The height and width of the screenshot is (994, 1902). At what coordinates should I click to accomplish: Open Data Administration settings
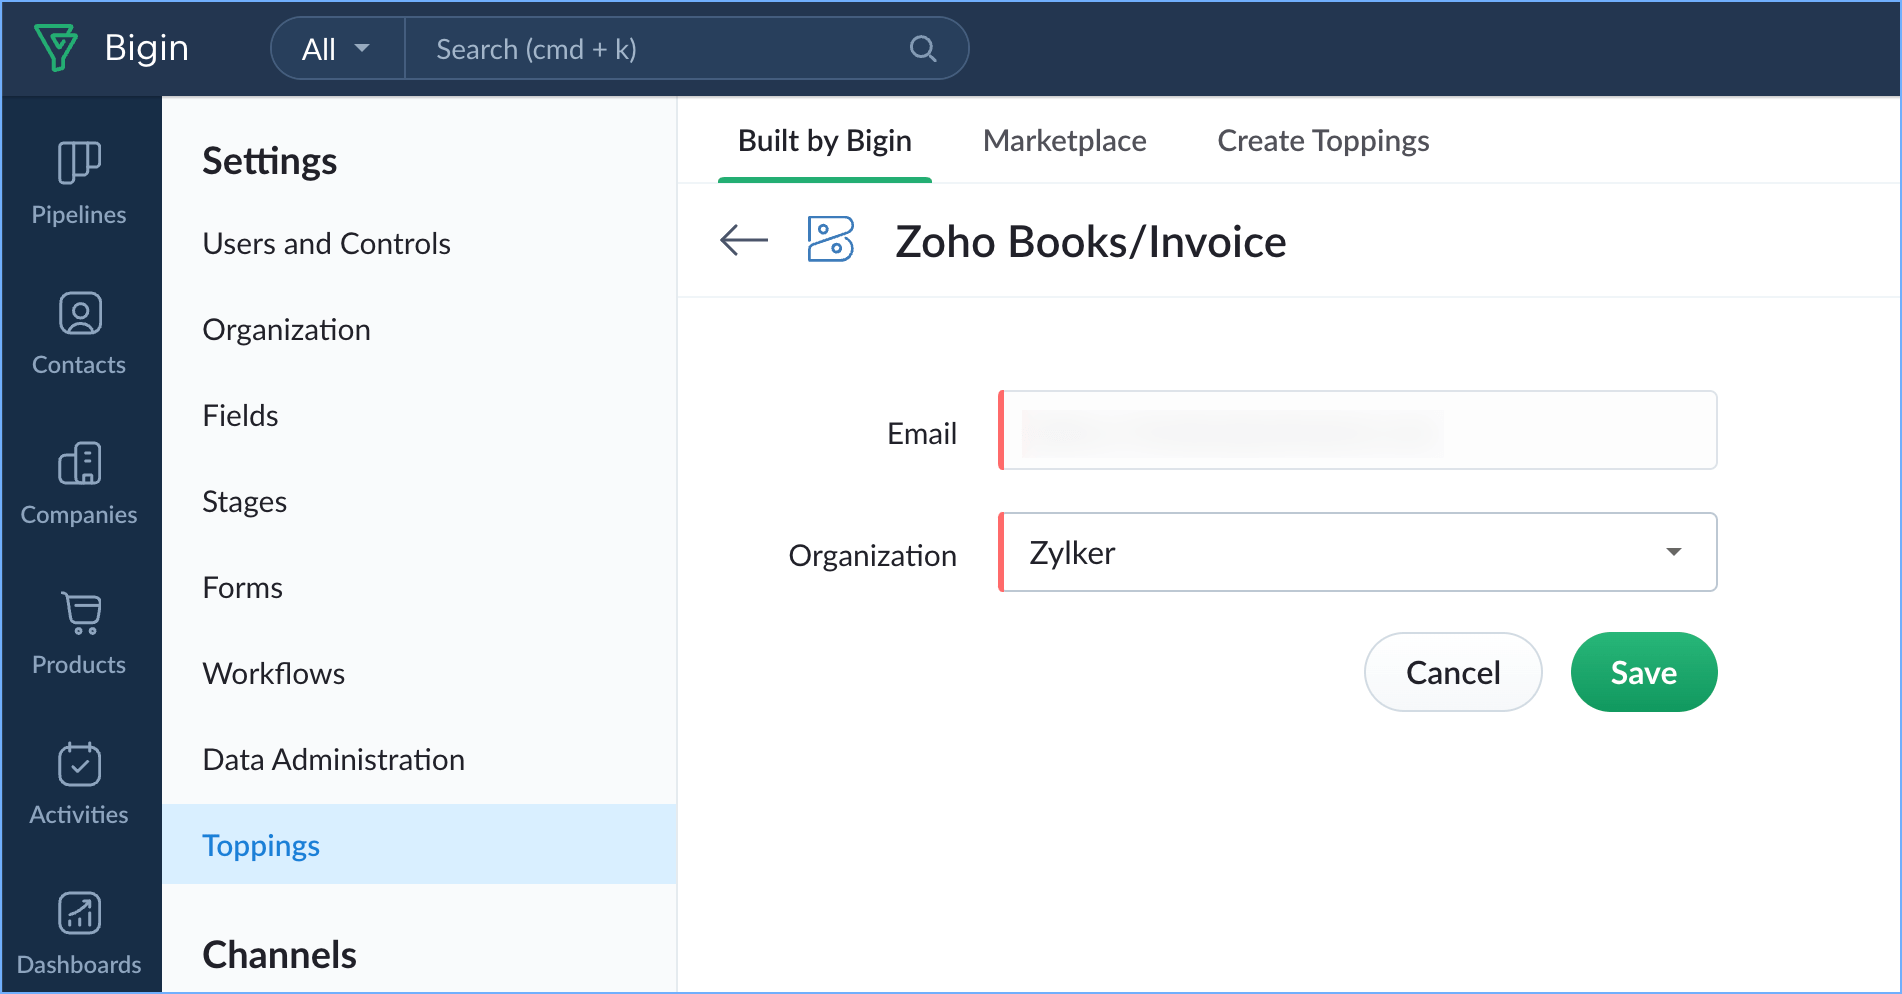coord(333,760)
